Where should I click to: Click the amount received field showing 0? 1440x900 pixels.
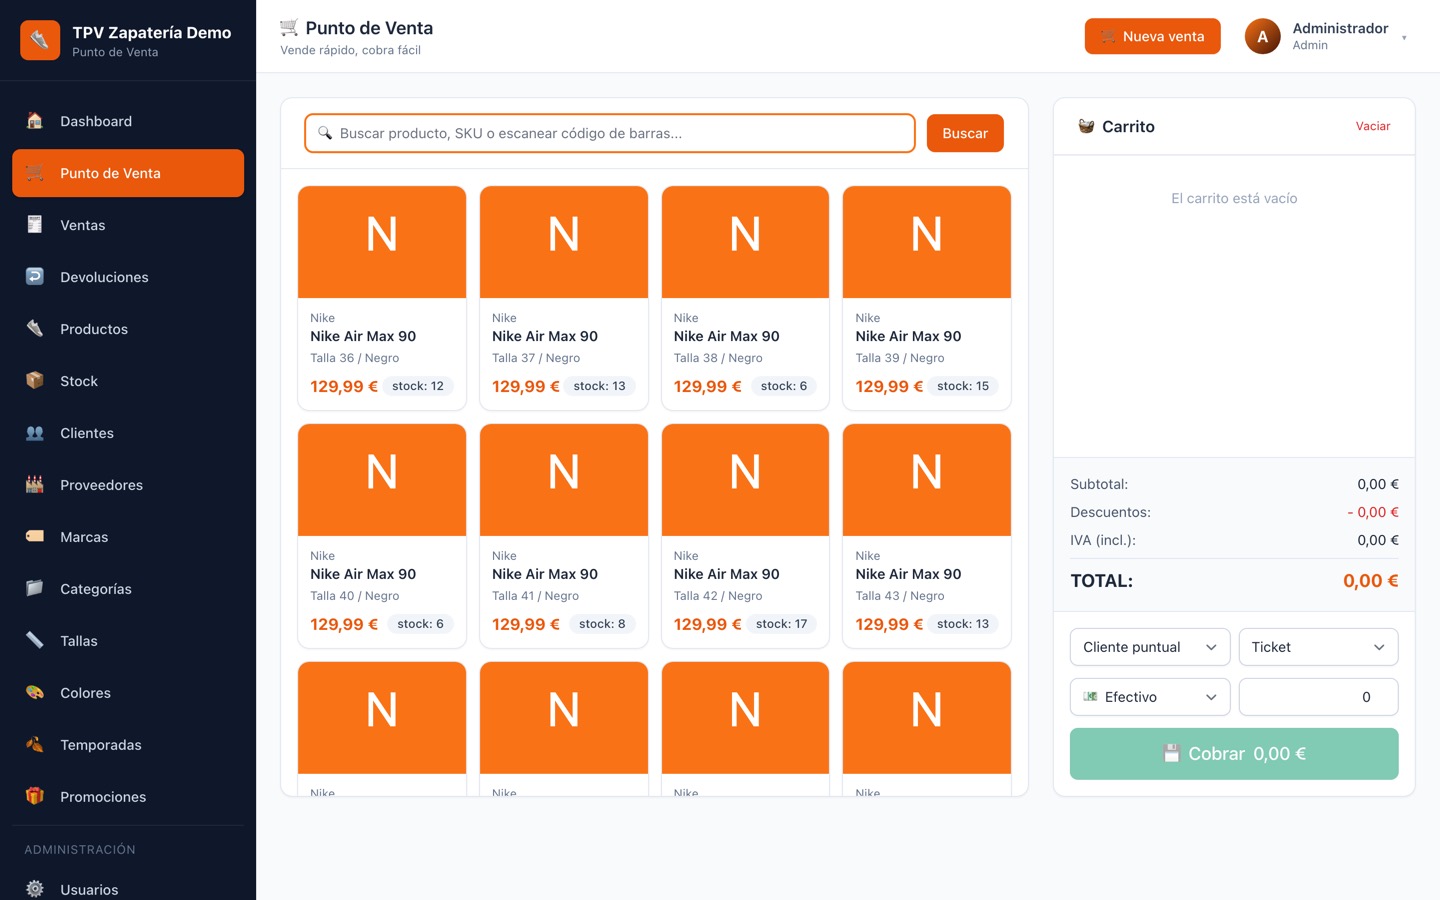1318,697
